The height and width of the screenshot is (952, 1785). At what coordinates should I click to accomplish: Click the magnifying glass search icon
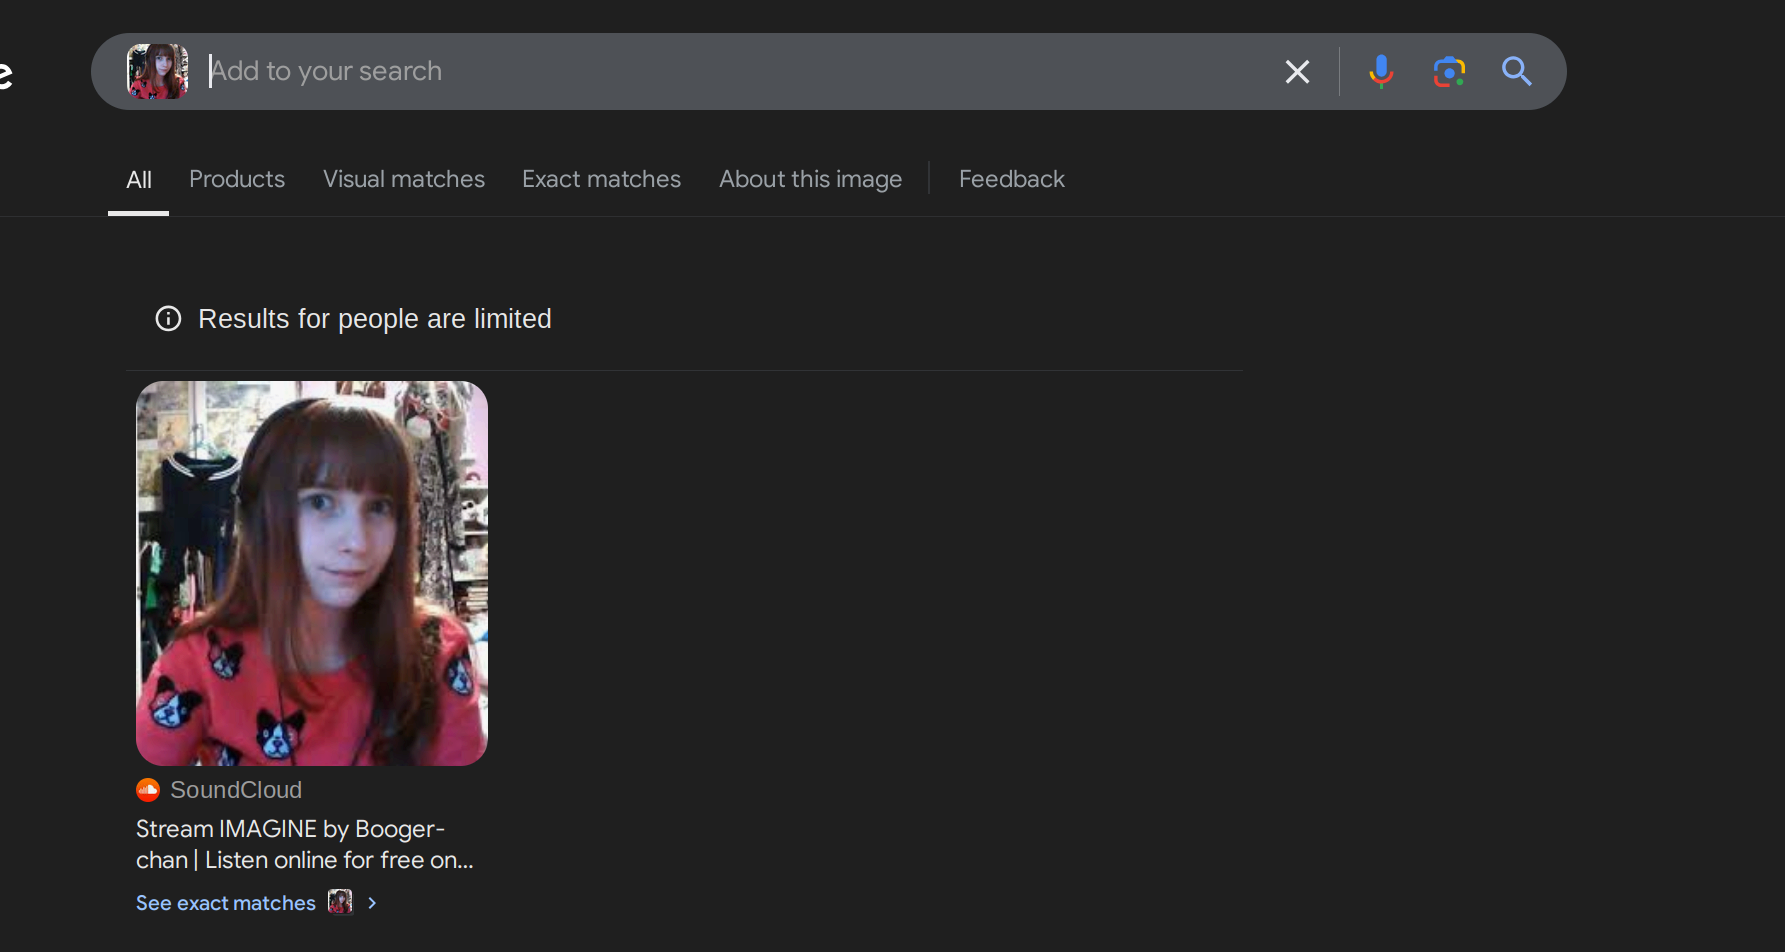1516,71
